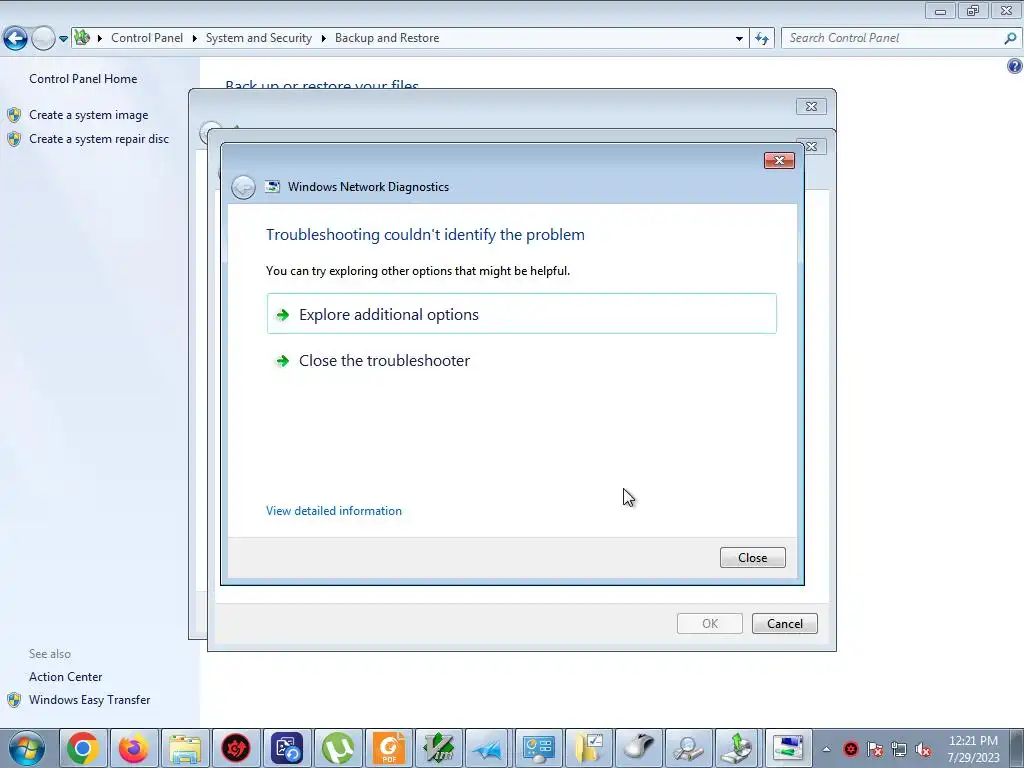Open Network Diagnostics taskbar item

[788, 748]
